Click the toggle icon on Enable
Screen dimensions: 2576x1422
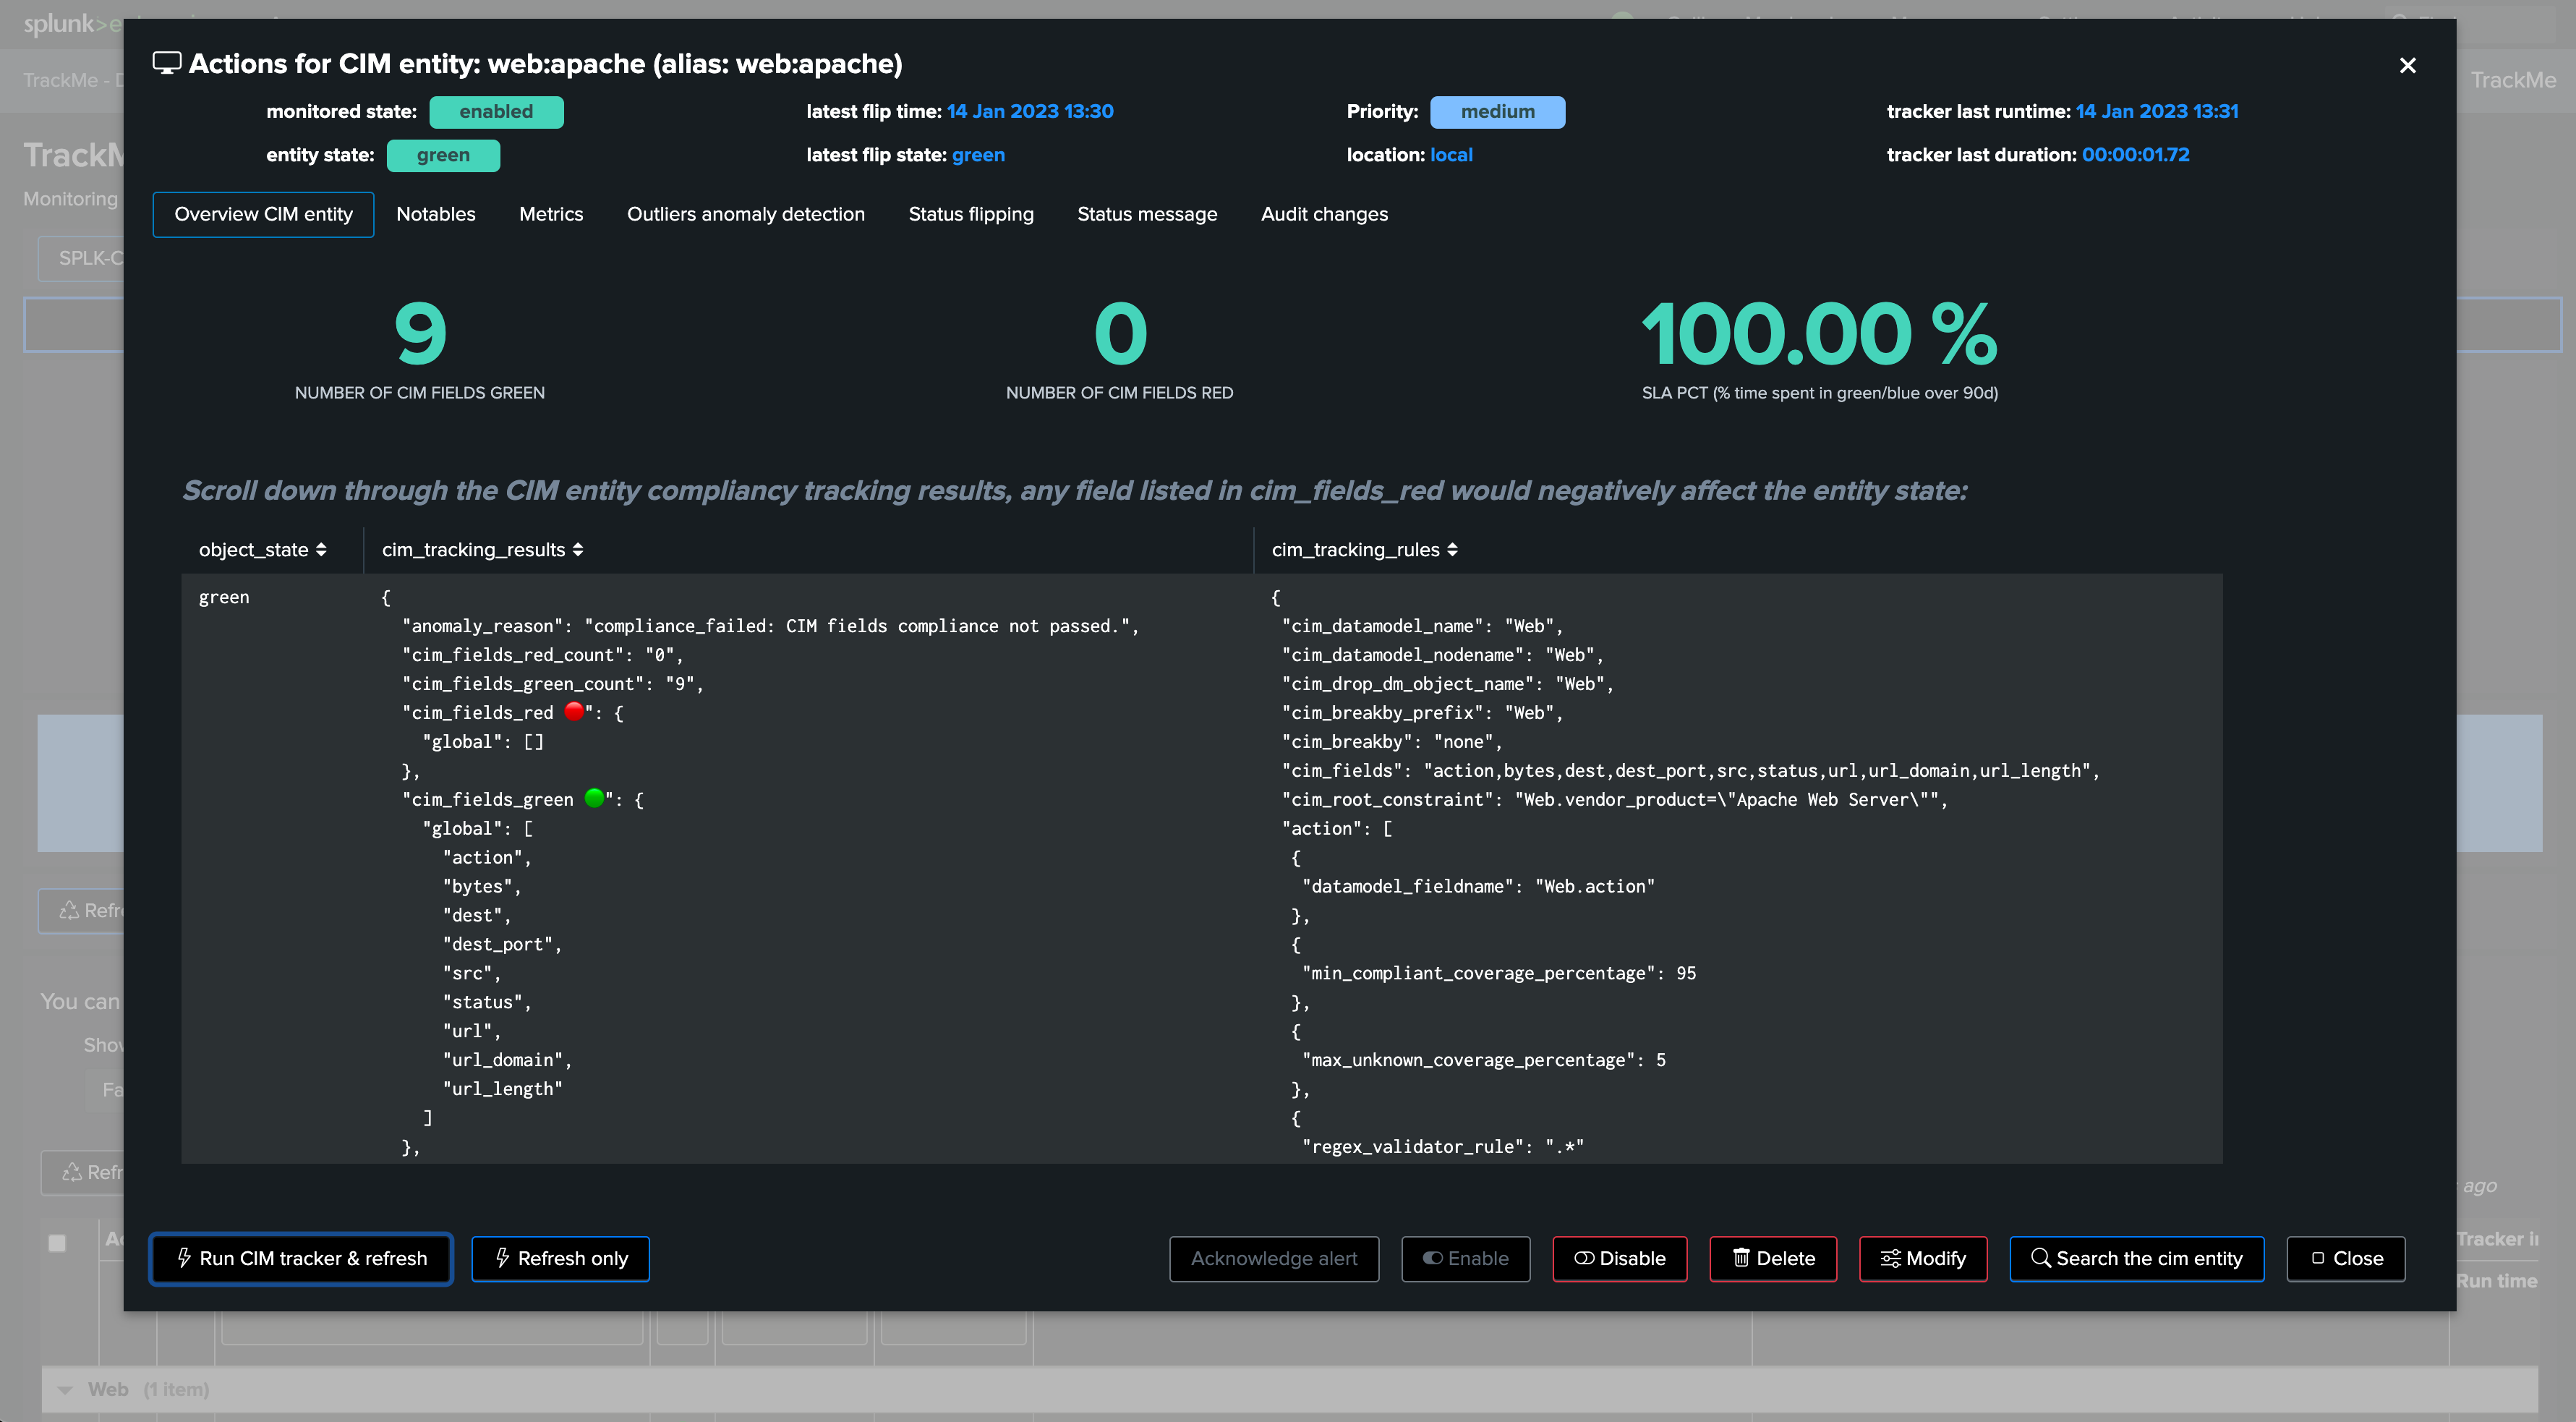1433,1258
